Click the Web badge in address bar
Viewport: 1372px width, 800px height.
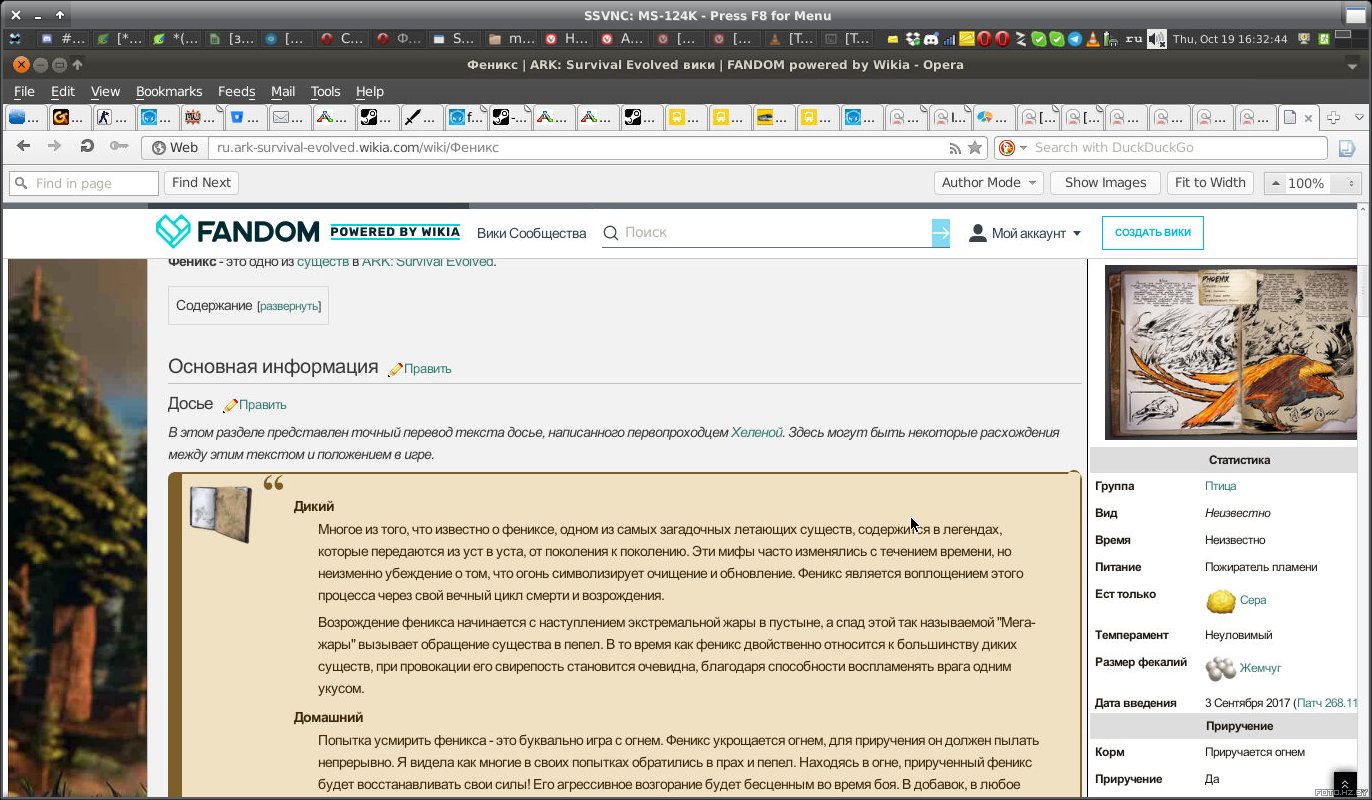point(174,148)
